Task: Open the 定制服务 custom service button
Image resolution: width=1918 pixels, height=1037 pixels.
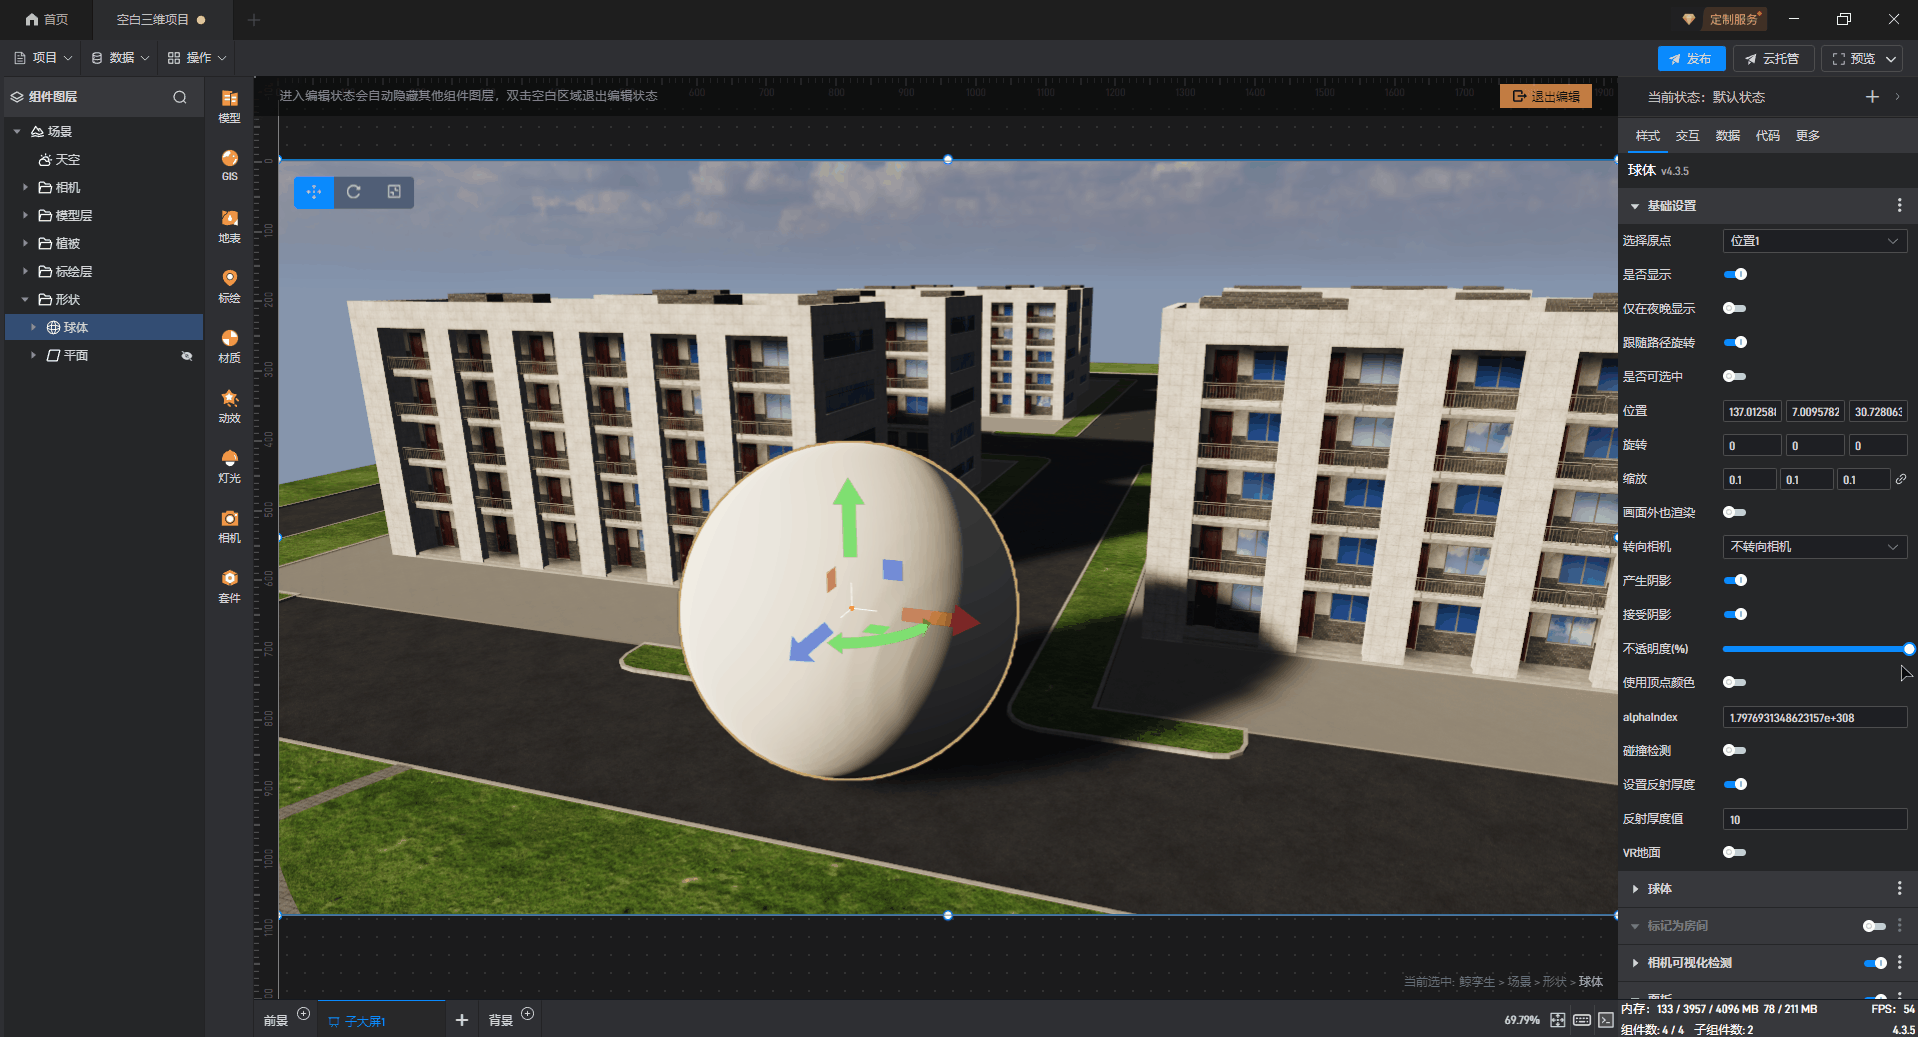Action: [1733, 19]
